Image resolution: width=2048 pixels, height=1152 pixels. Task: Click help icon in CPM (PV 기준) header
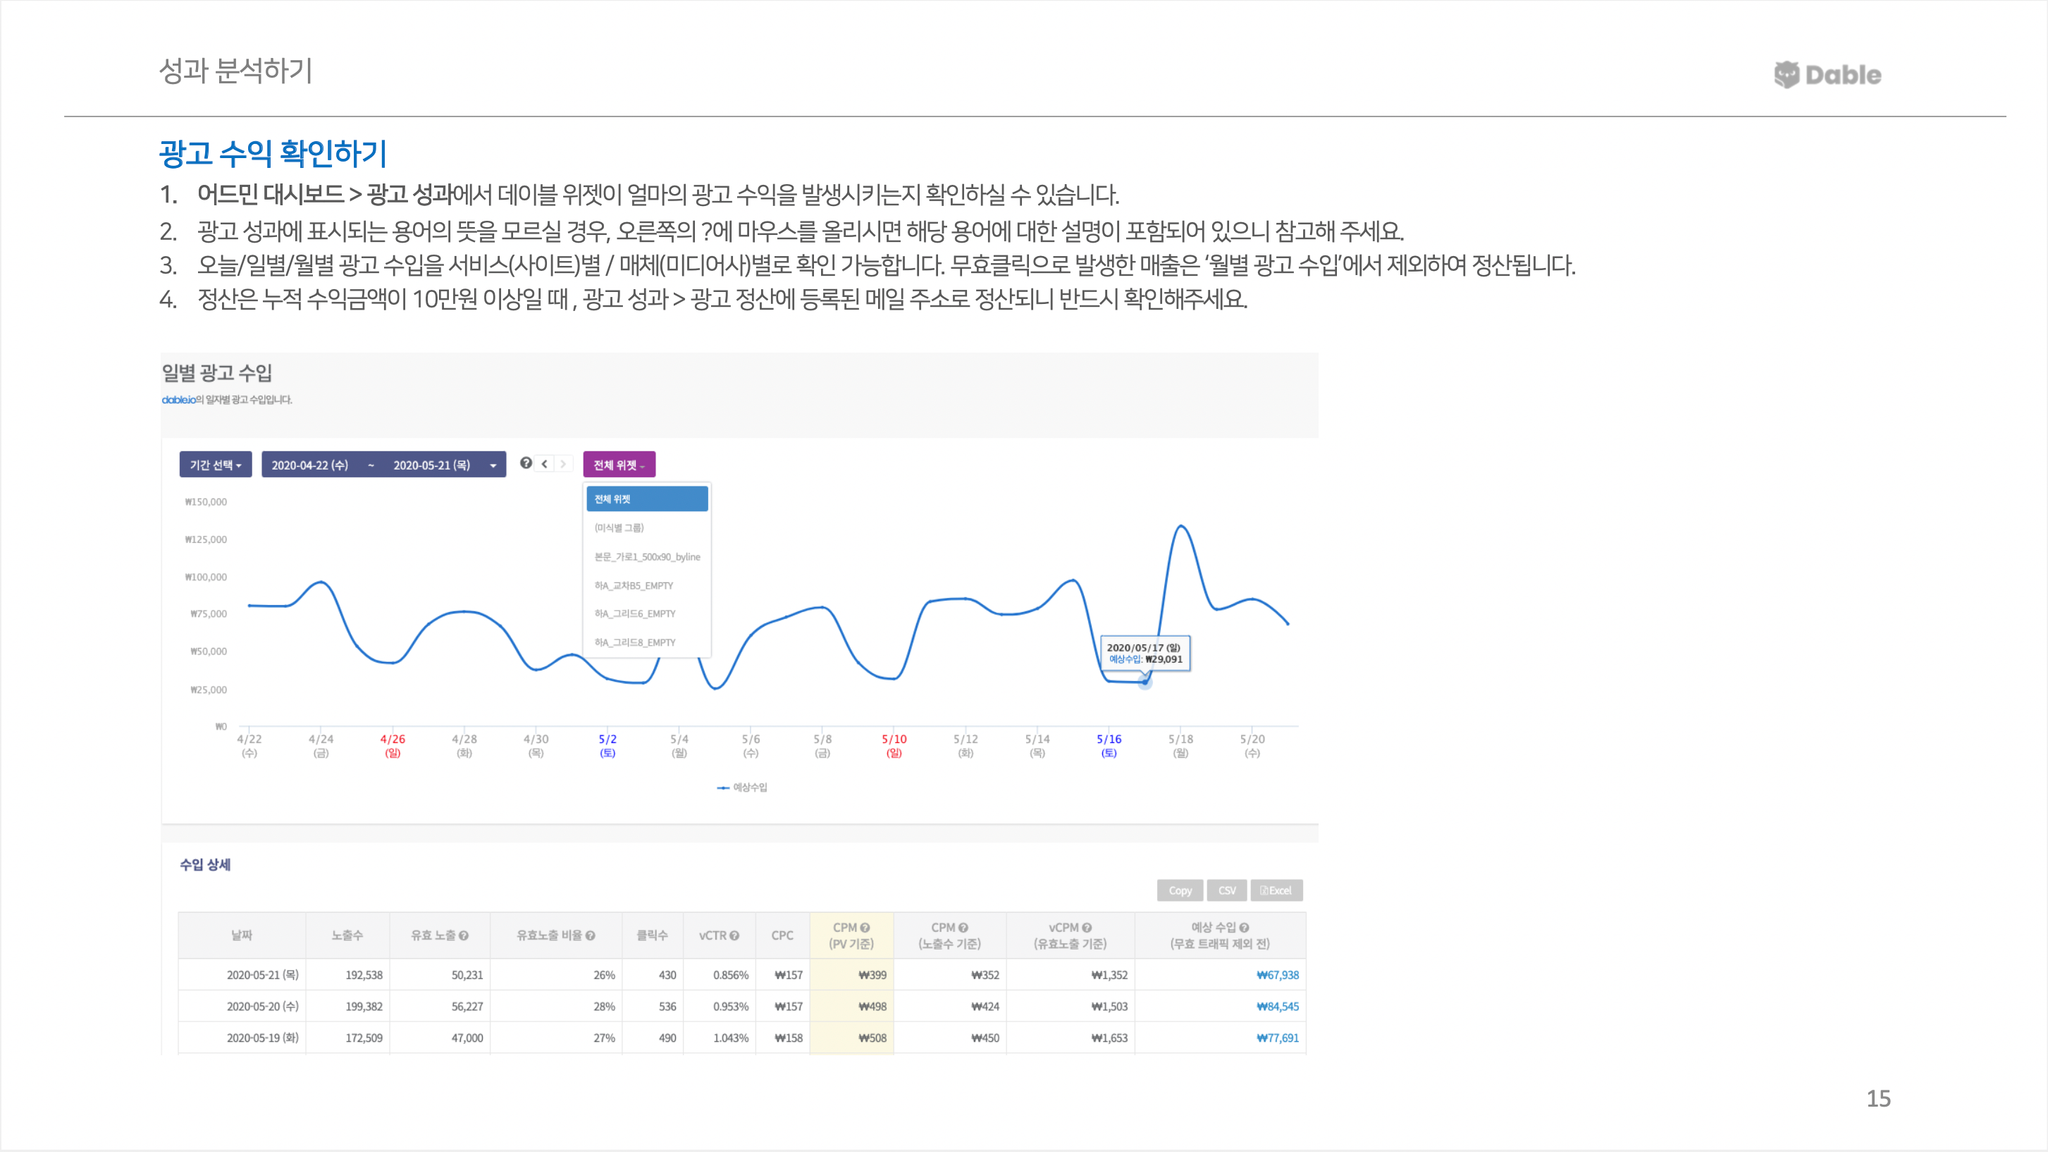click(865, 928)
